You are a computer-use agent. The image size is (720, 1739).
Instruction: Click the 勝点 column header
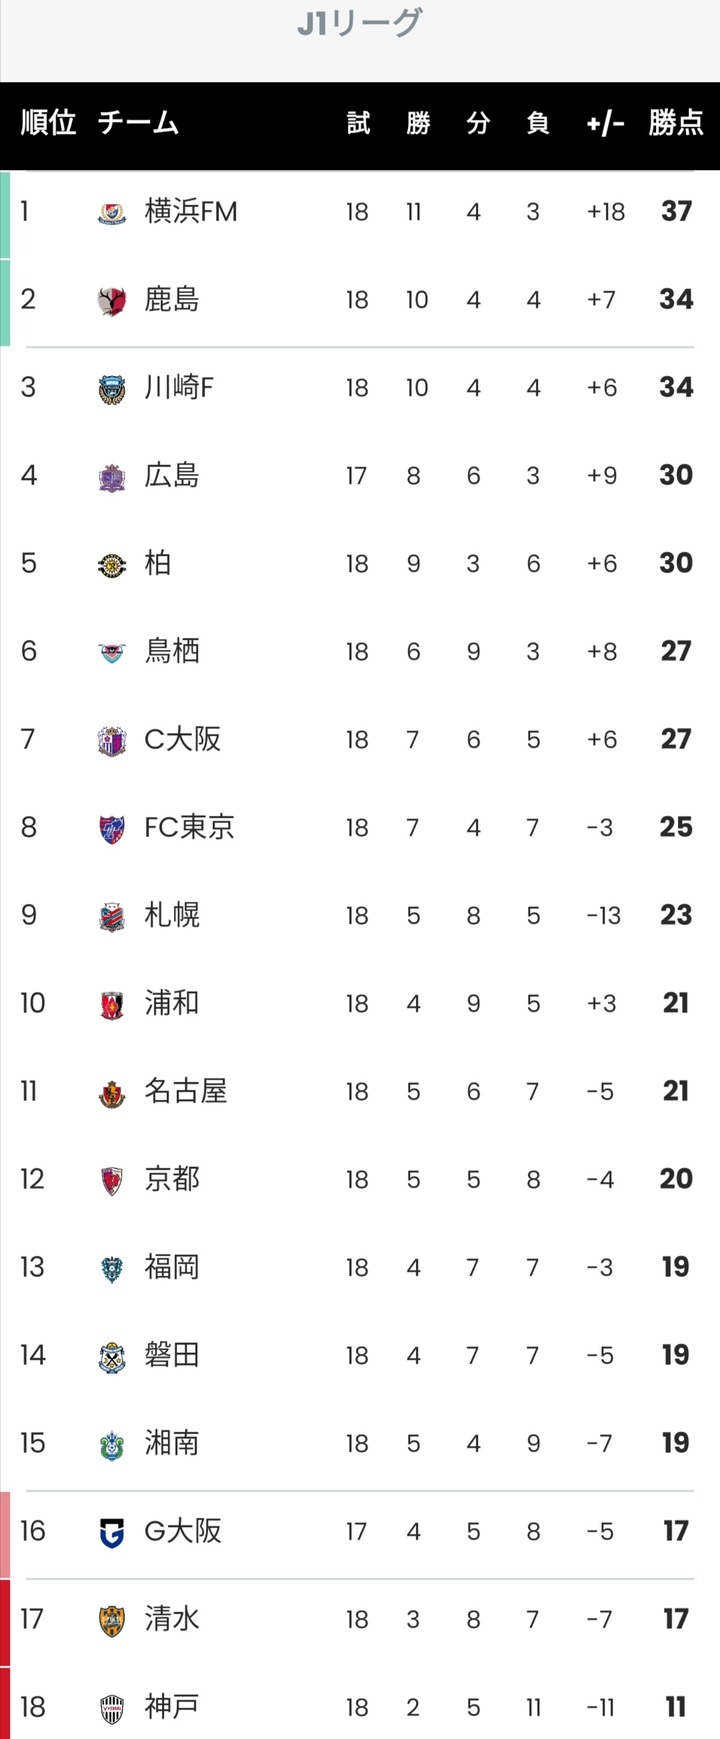(676, 123)
